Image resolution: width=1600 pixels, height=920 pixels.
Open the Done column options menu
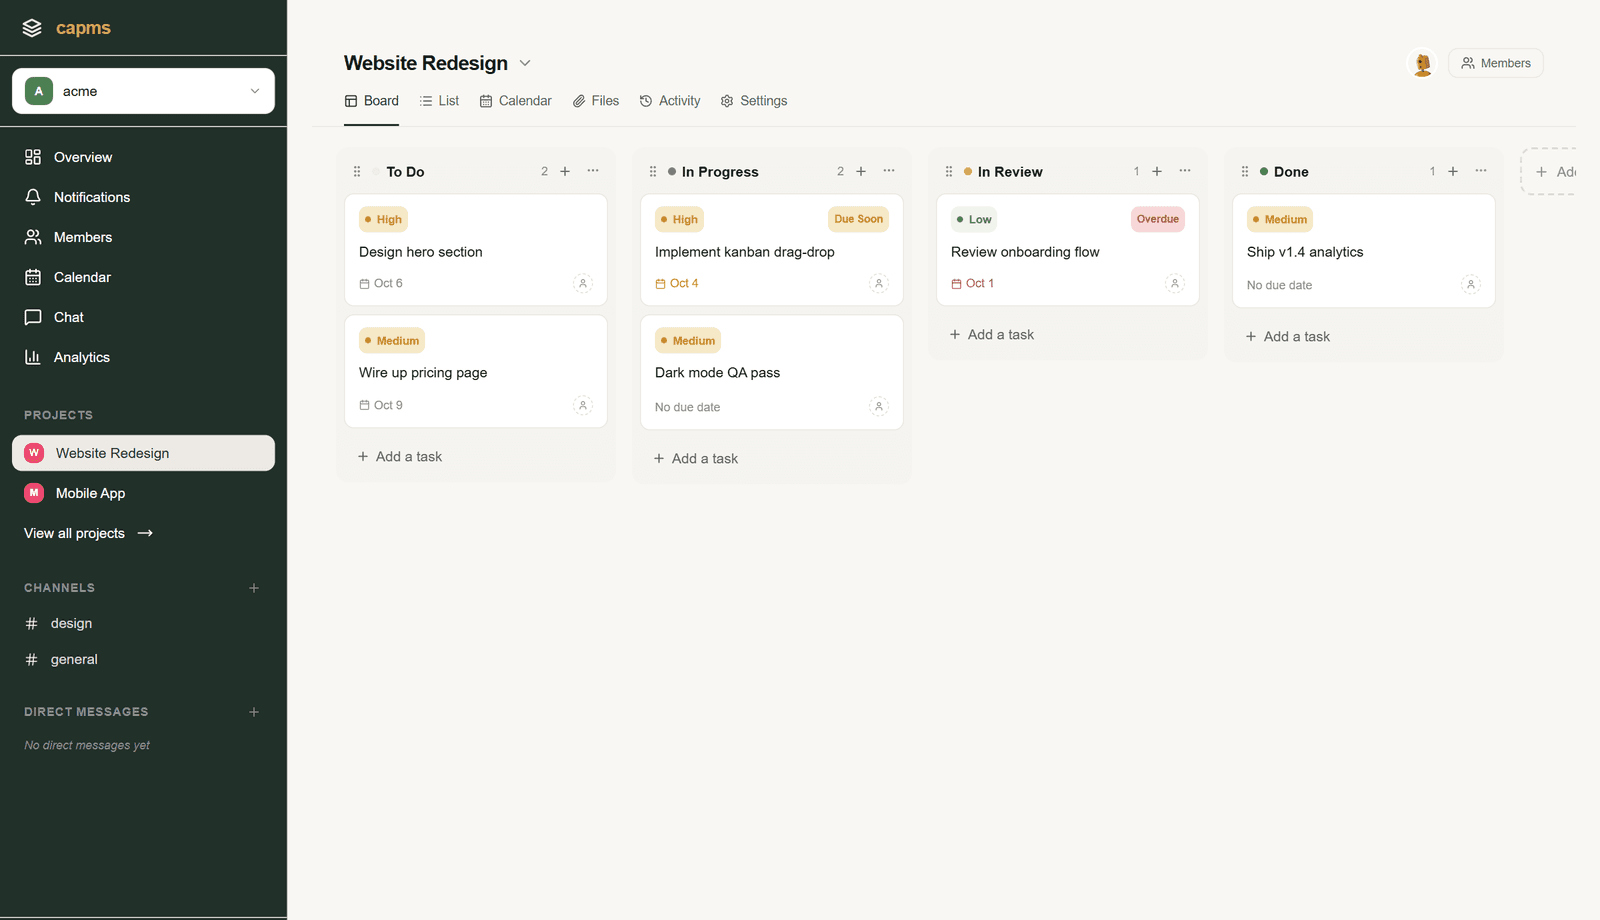point(1481,171)
